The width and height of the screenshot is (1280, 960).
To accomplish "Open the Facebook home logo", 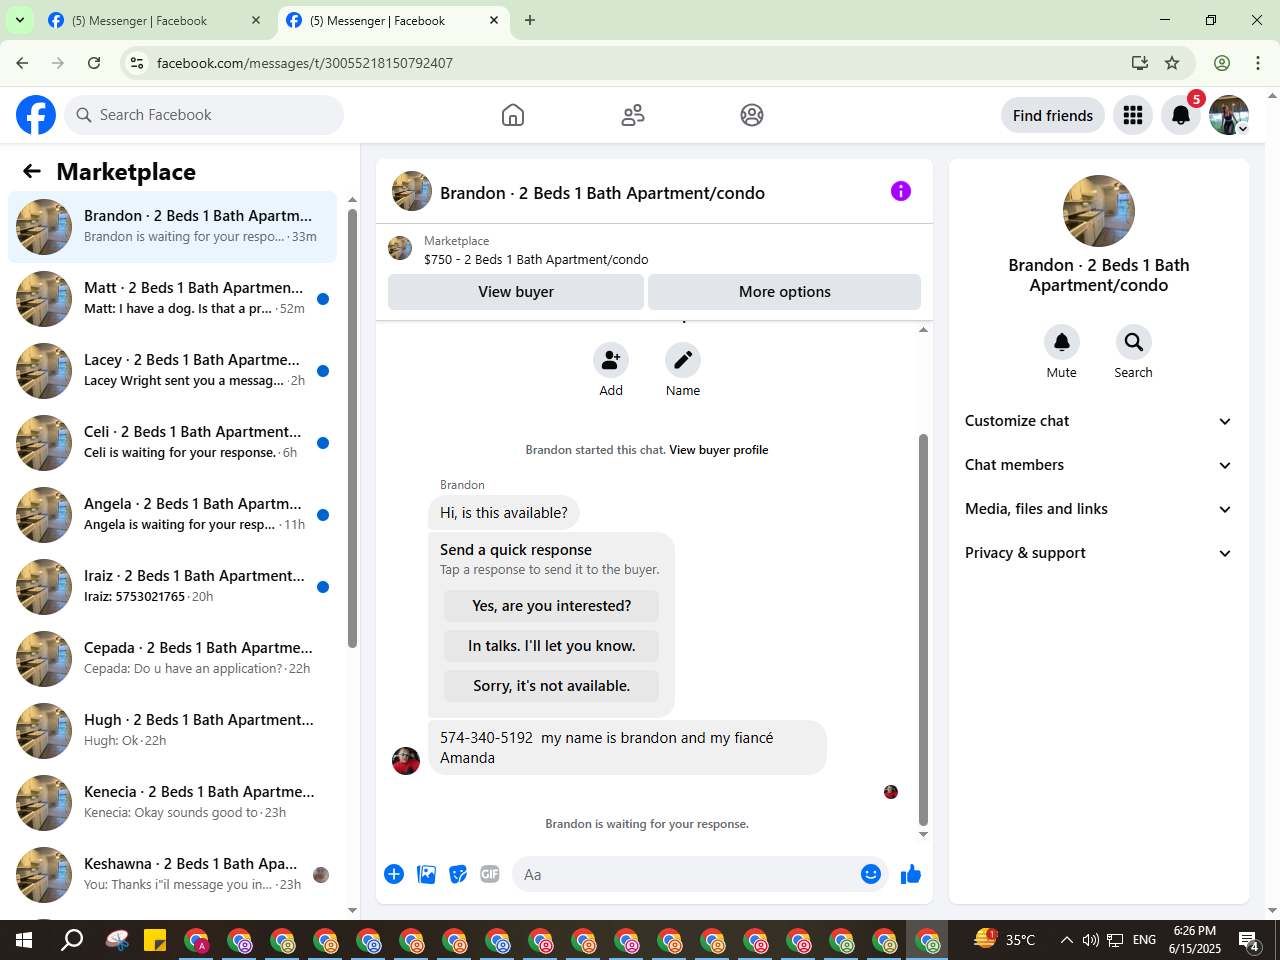I will [x=36, y=115].
